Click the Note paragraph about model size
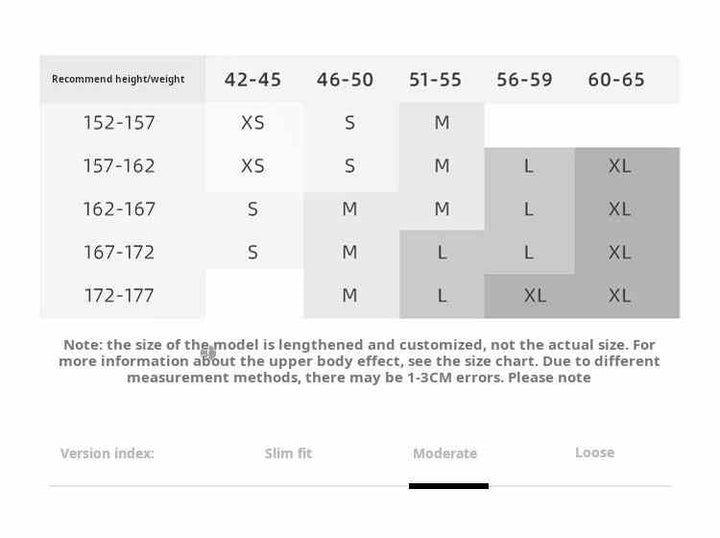 [x=359, y=361]
